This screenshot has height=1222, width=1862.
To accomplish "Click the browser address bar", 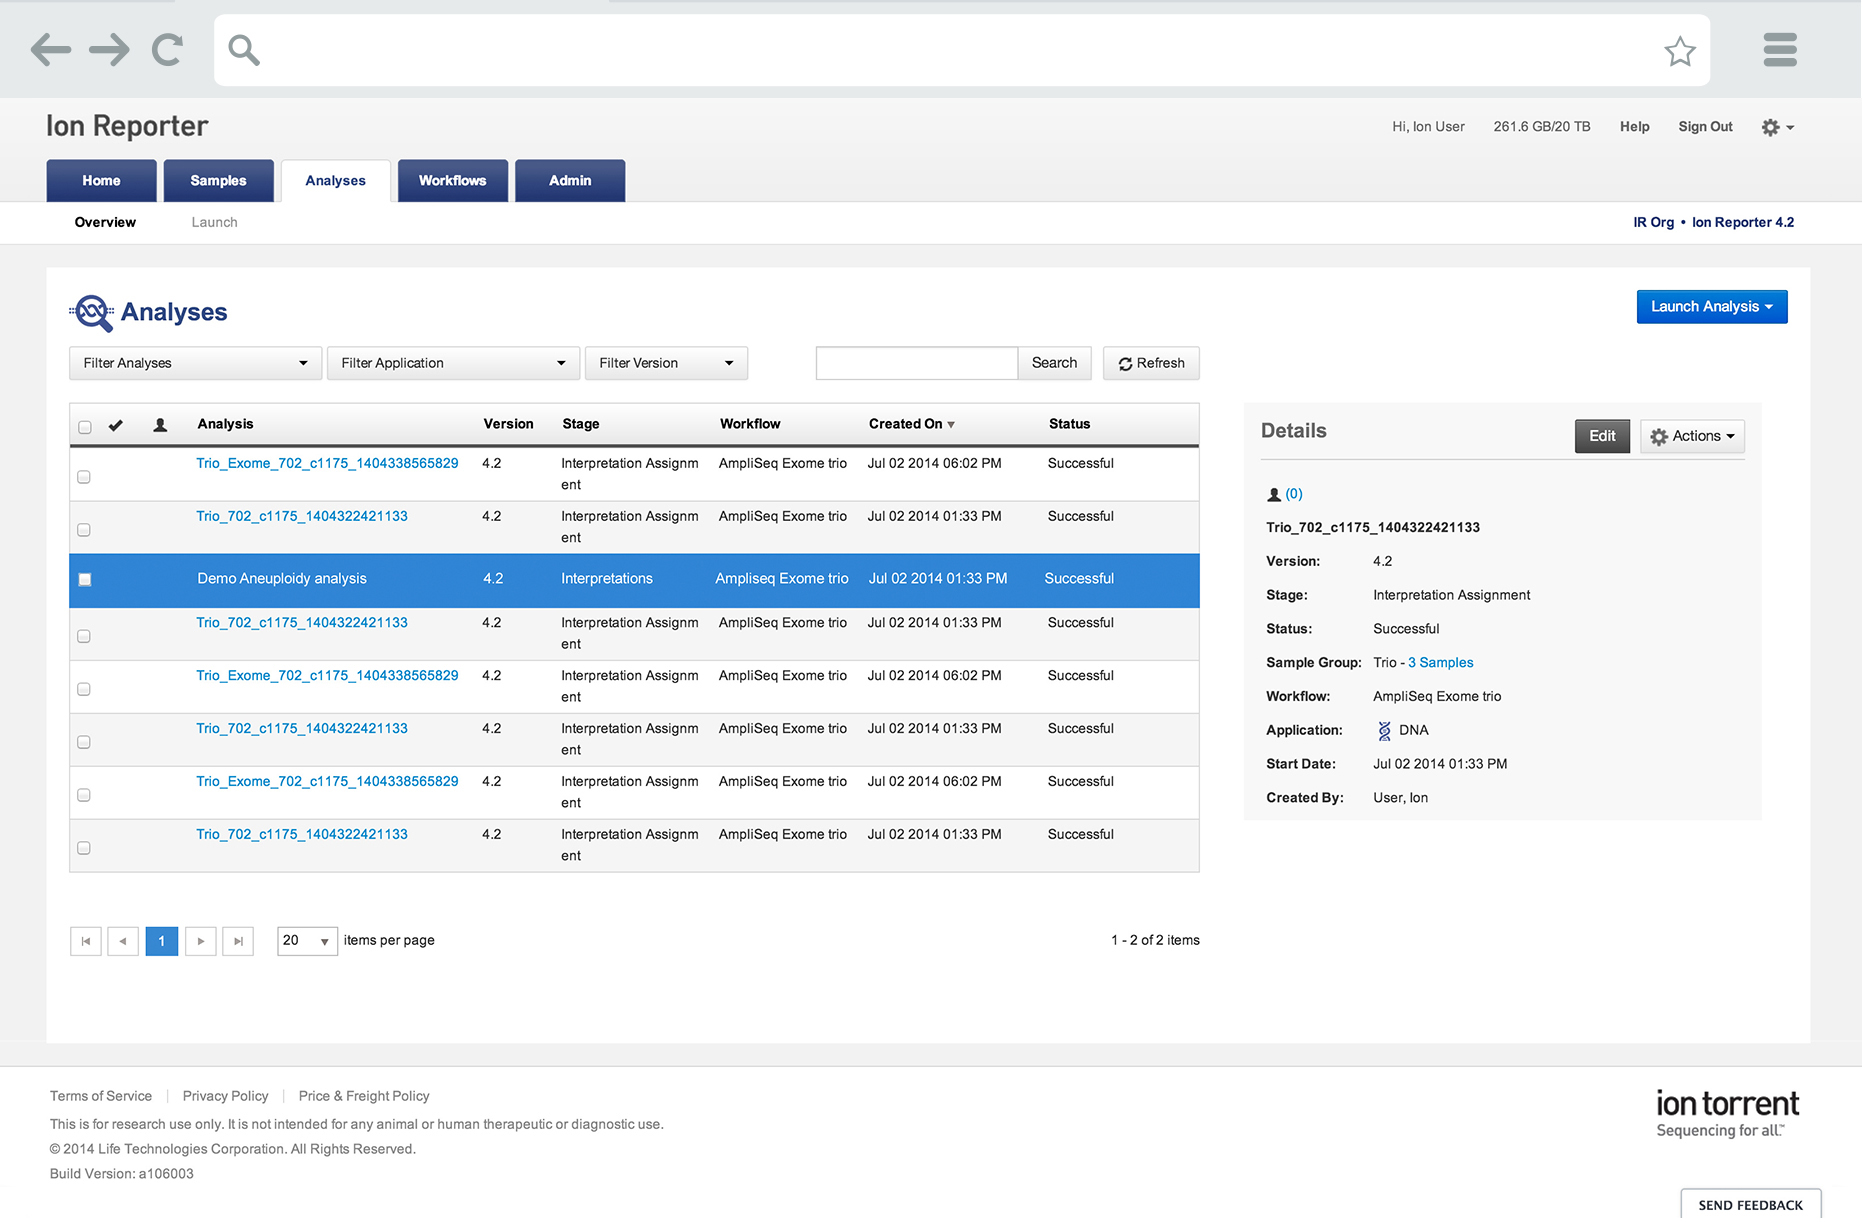I will (961, 50).
